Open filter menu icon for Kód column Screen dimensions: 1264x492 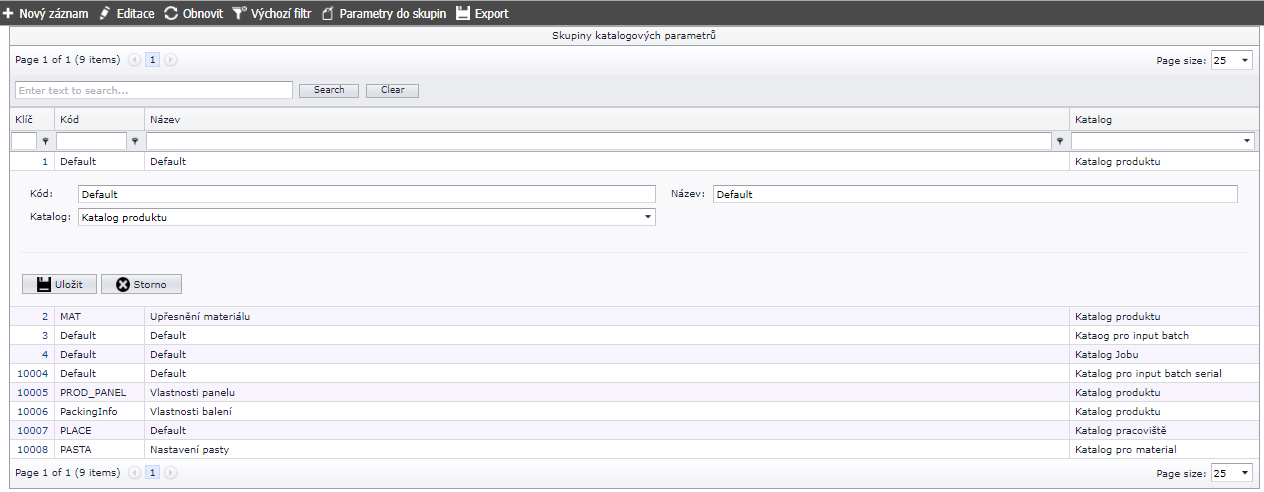(135, 141)
